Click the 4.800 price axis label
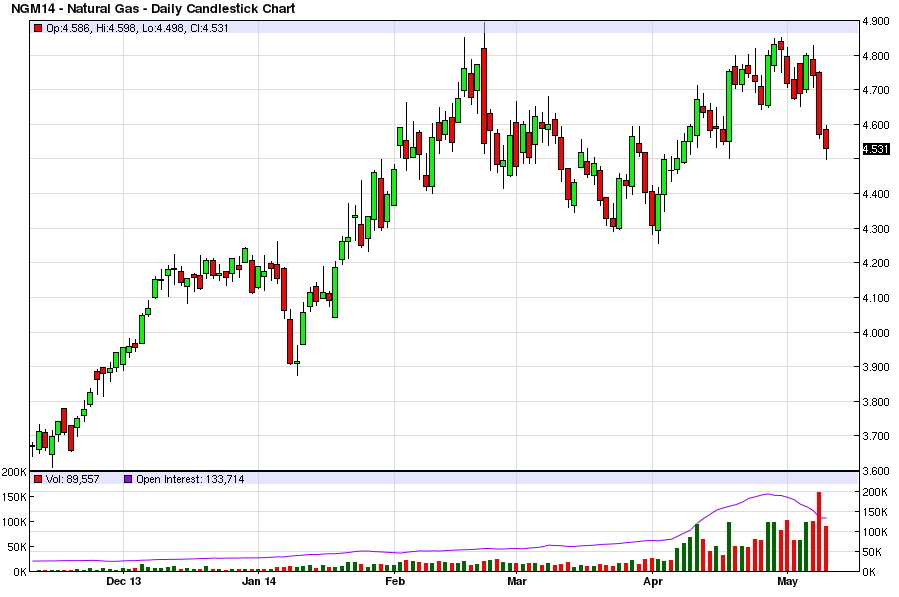 875,56
